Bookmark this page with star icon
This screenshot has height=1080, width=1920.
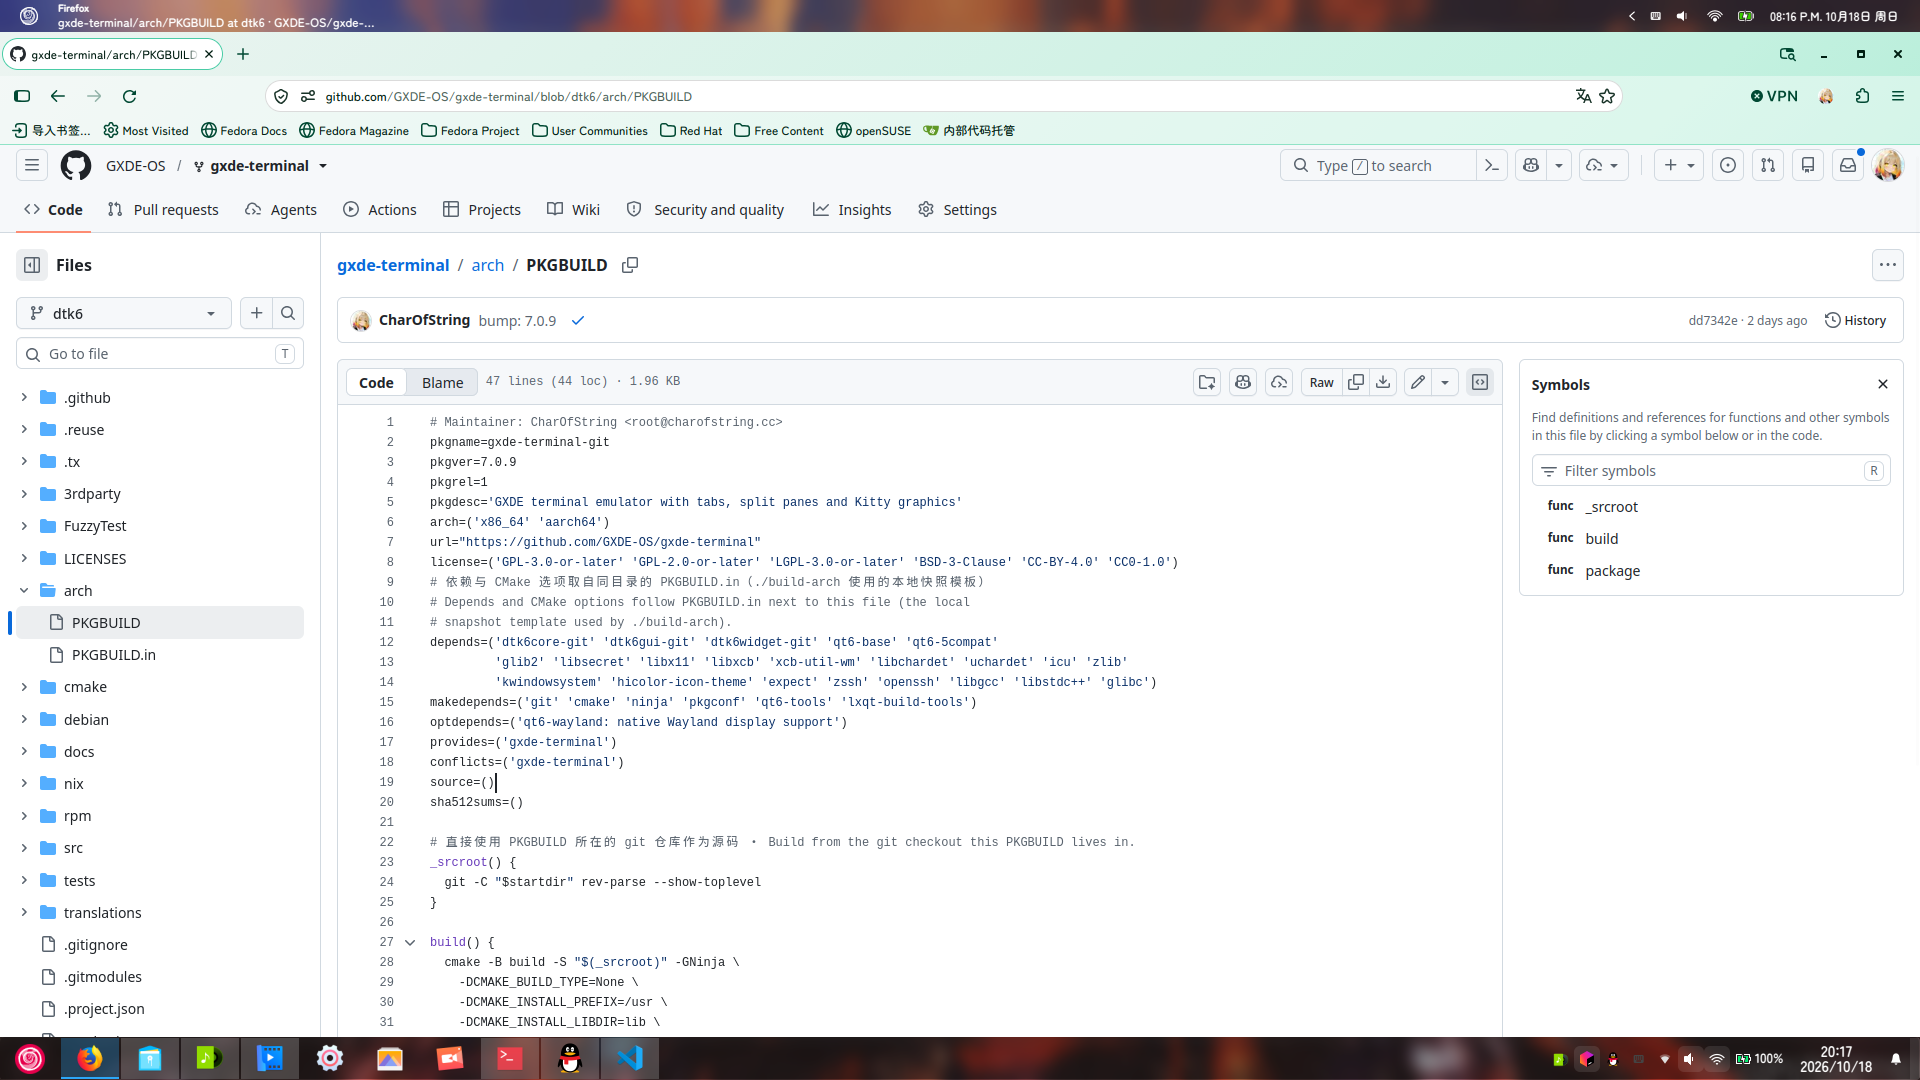1607,96
